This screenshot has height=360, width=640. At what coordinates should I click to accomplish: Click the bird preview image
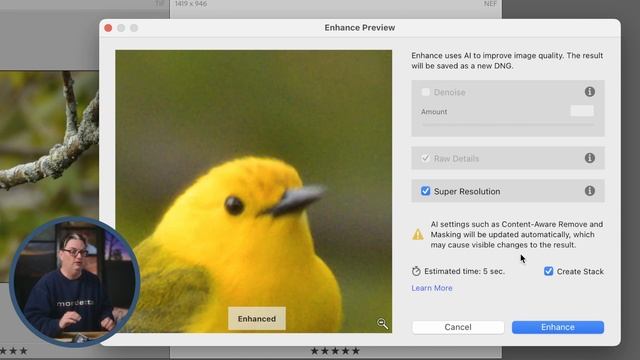pyautogui.click(x=253, y=191)
